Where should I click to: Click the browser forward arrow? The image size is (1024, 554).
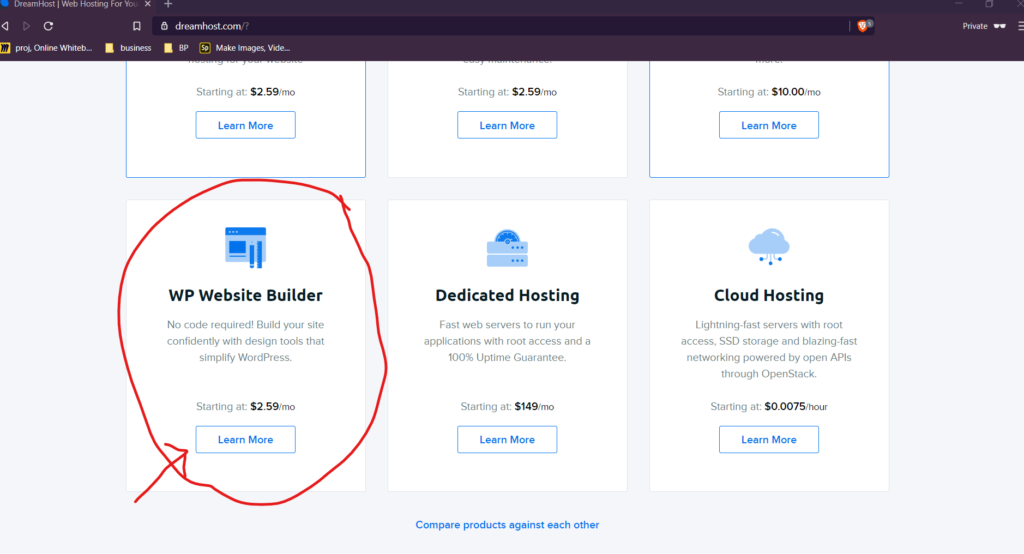pos(27,26)
